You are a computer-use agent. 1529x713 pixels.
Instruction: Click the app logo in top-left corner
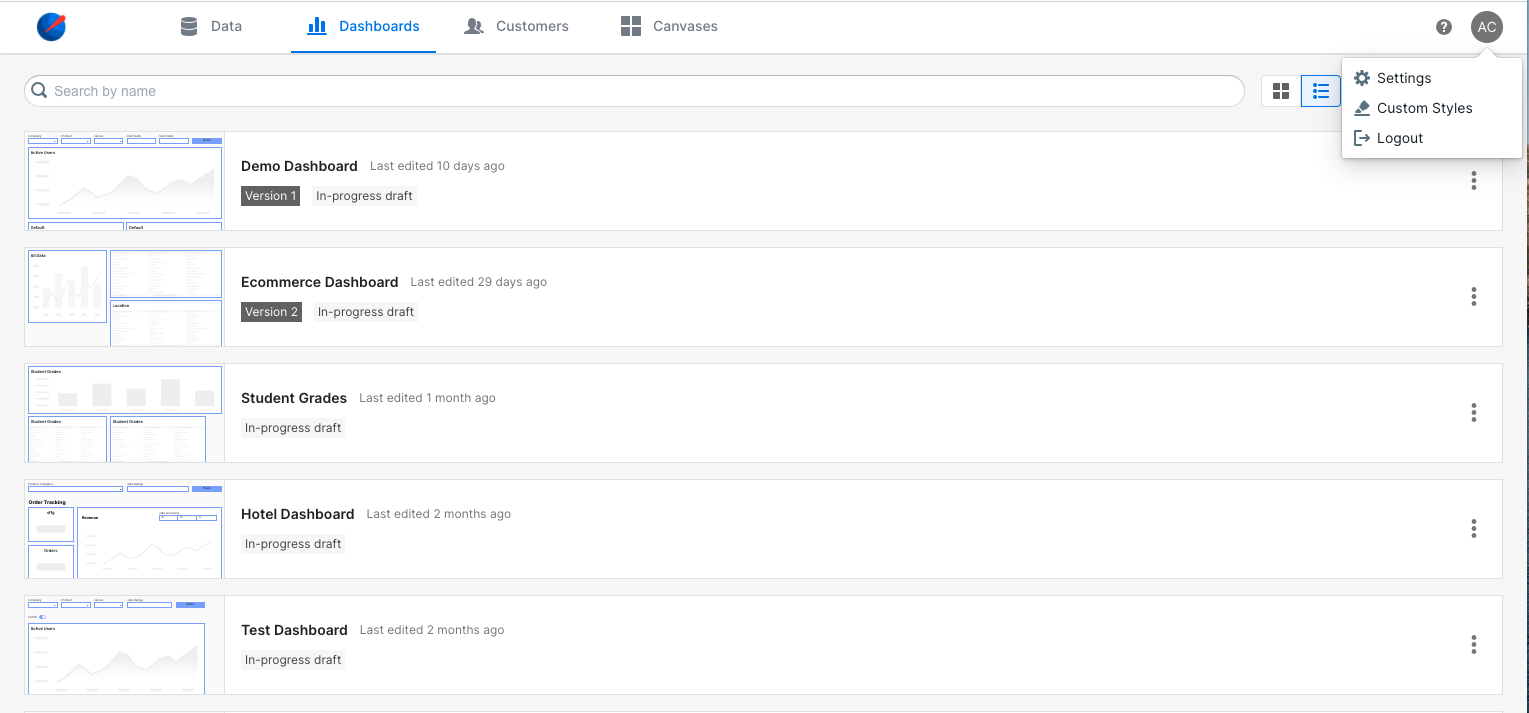pos(51,27)
